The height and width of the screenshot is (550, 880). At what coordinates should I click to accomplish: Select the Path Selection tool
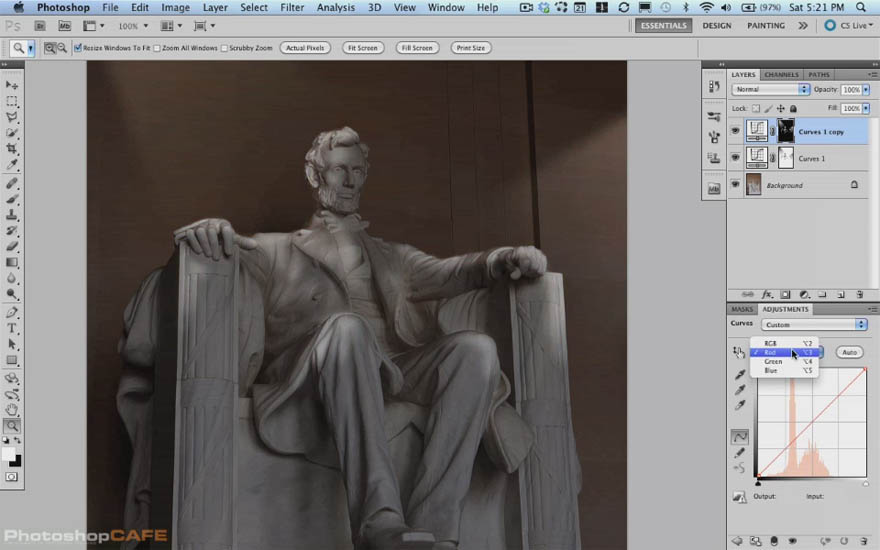tap(11, 344)
